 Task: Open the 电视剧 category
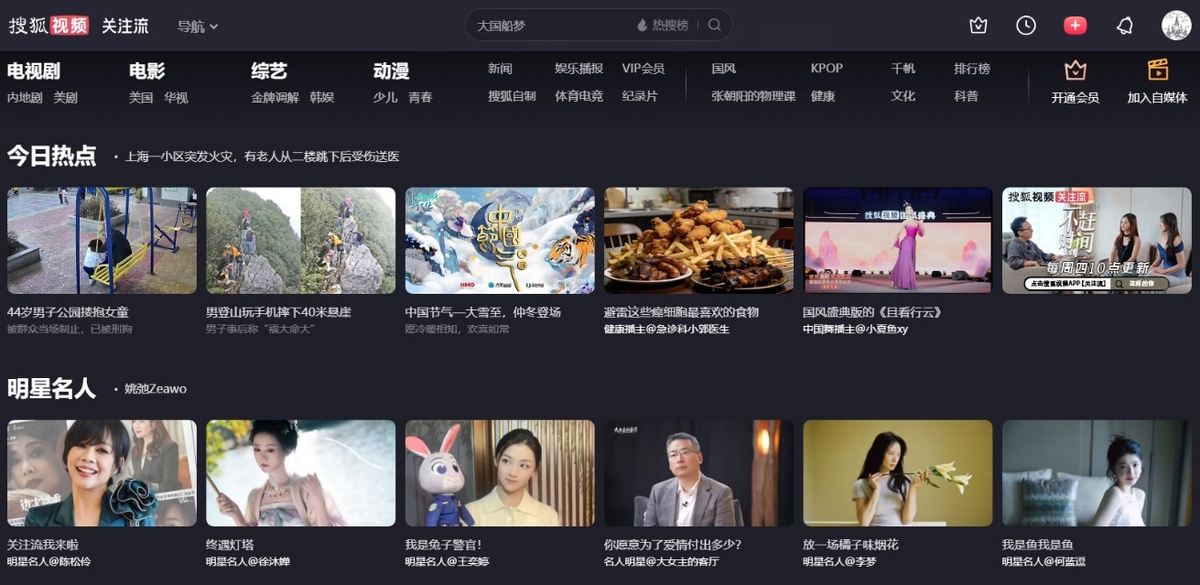[33, 71]
